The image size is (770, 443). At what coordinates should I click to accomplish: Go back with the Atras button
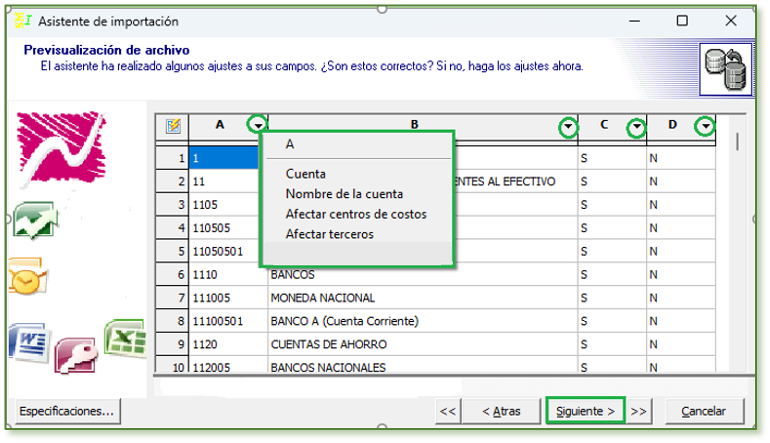click(500, 411)
